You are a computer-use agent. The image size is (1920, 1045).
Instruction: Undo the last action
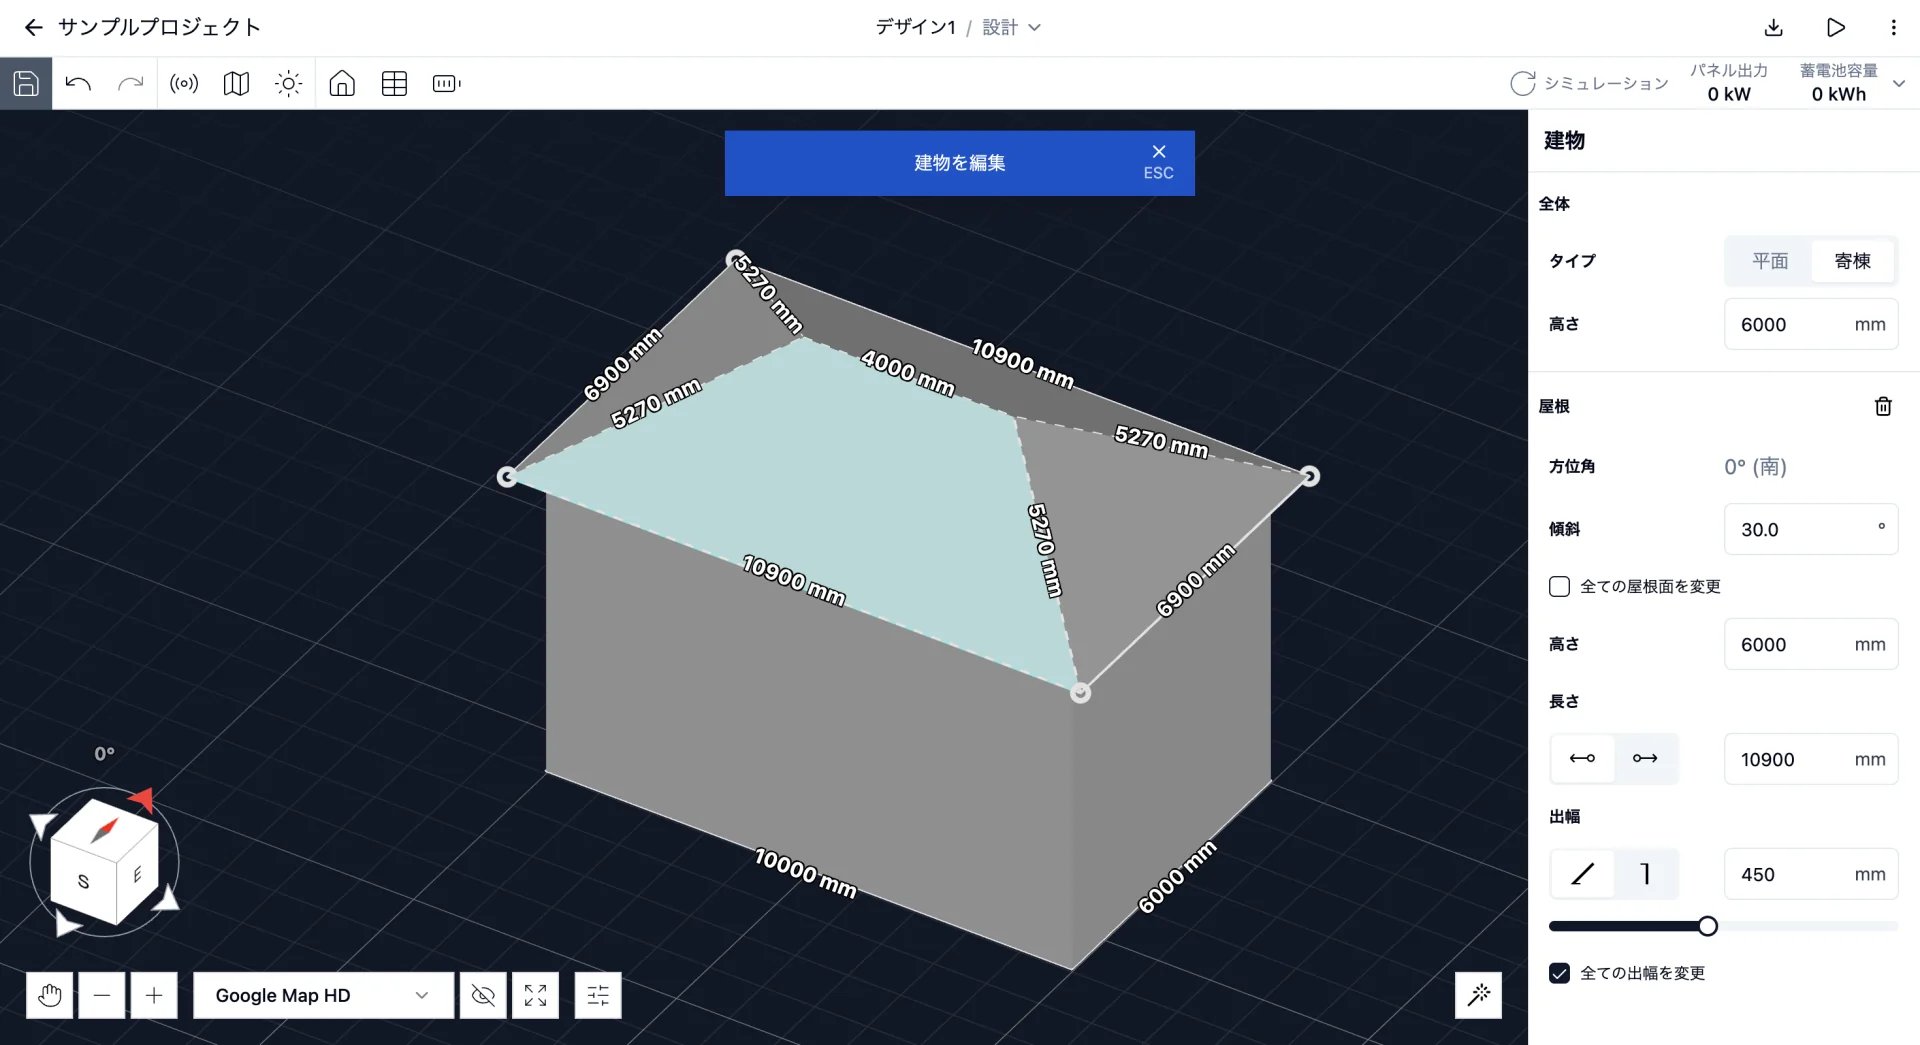(78, 83)
